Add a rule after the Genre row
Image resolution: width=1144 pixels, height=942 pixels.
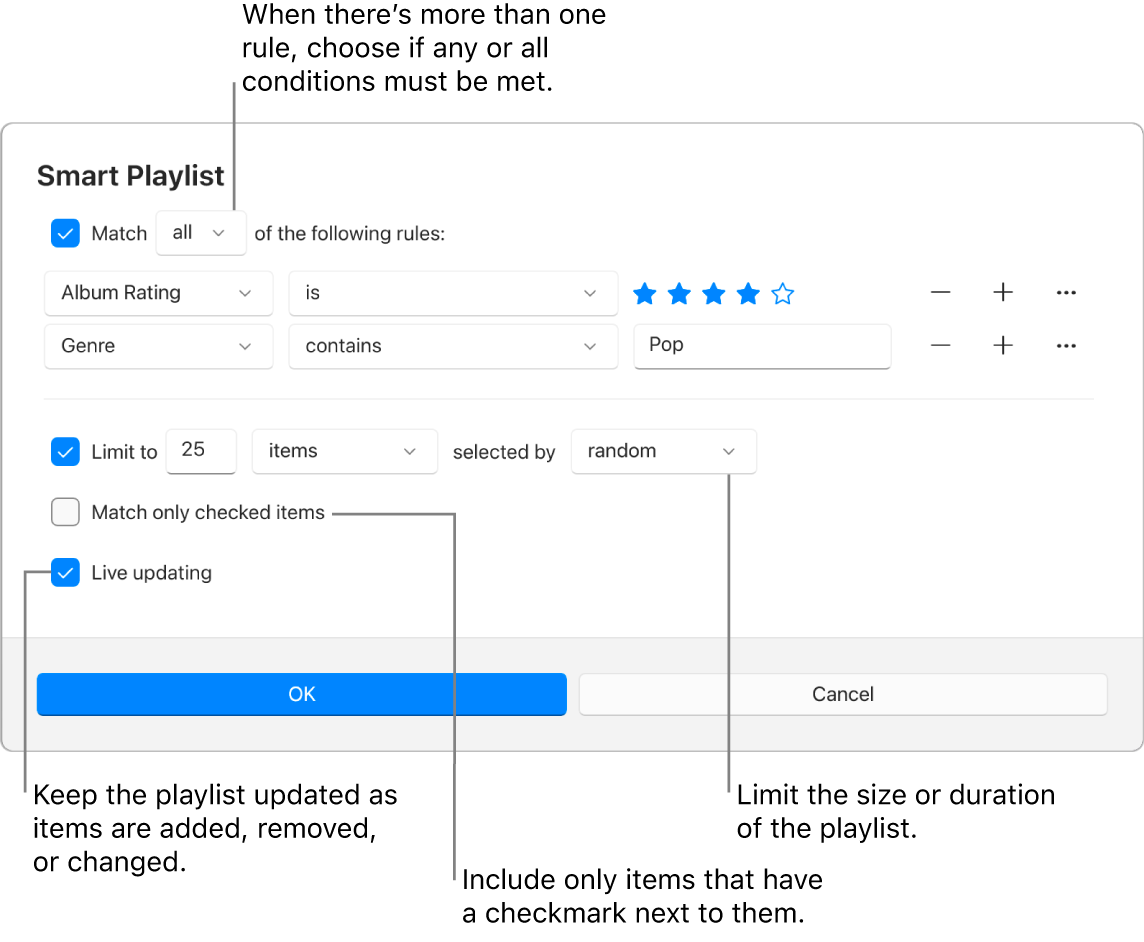[x=1003, y=346]
